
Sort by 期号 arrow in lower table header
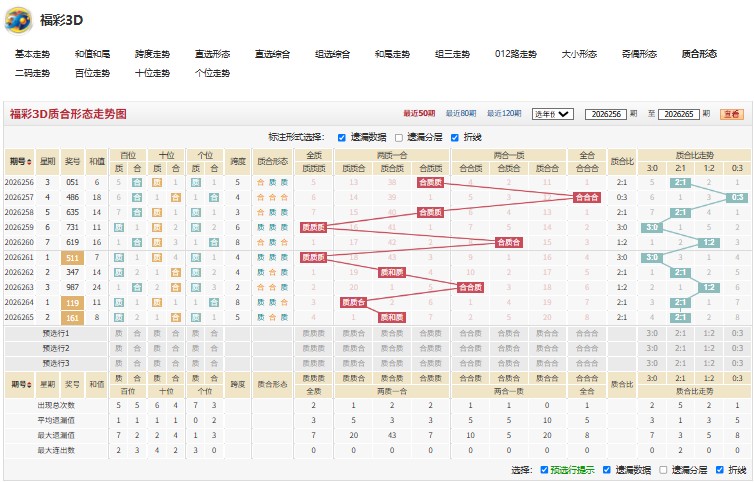coord(30,385)
